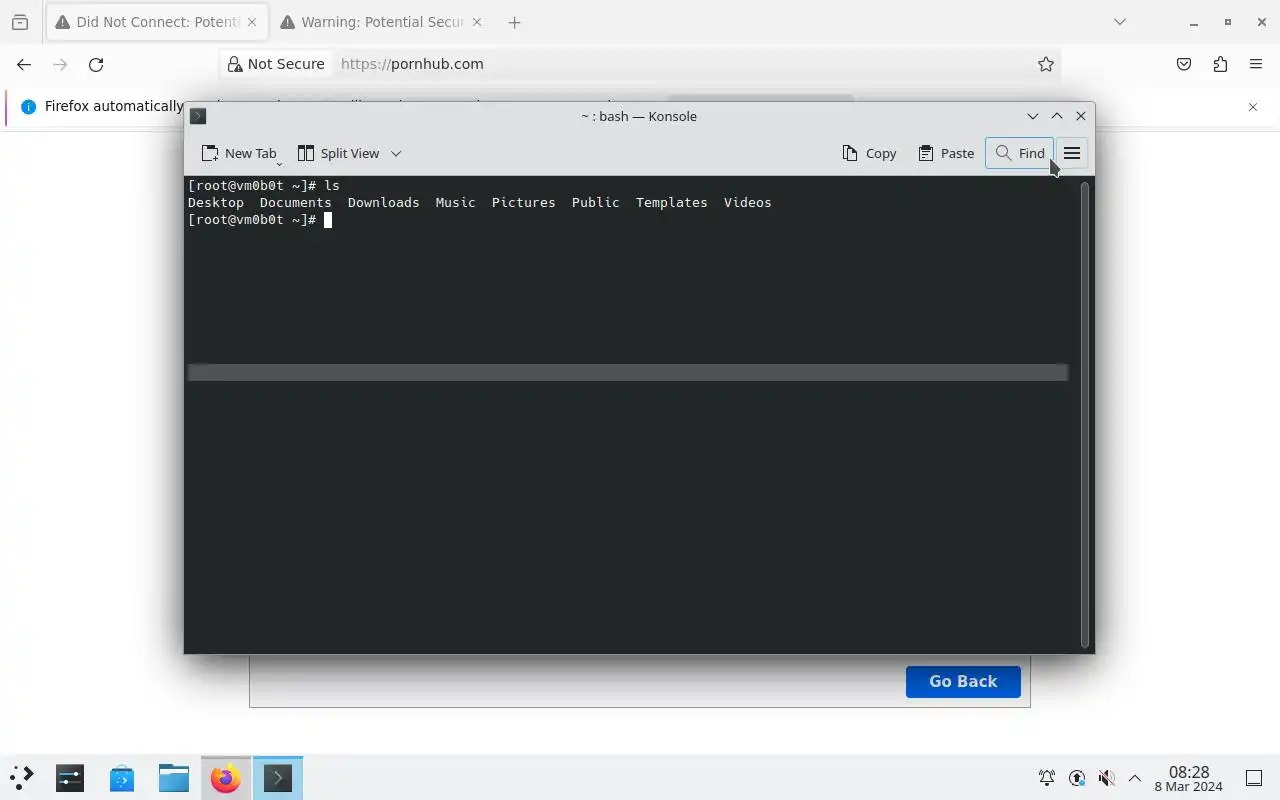1280x800 pixels.
Task: Open system updates tray icon
Action: tap(1077, 778)
